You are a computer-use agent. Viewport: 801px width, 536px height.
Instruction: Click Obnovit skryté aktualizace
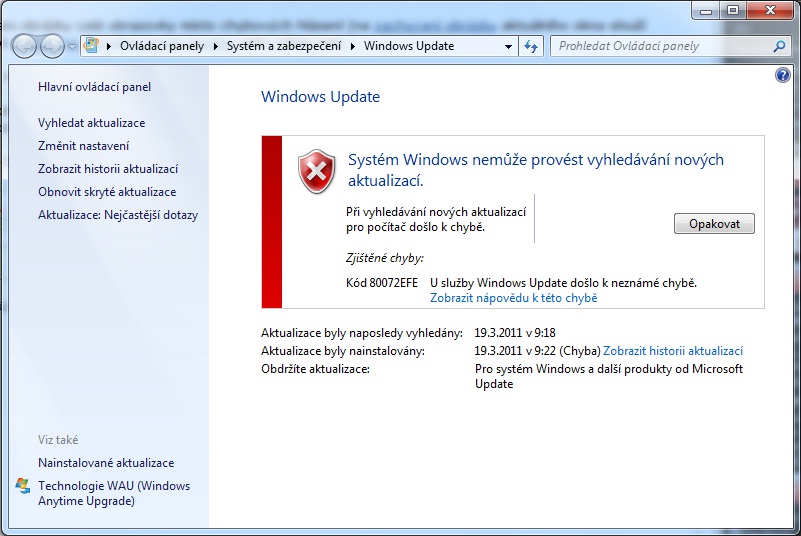107,192
